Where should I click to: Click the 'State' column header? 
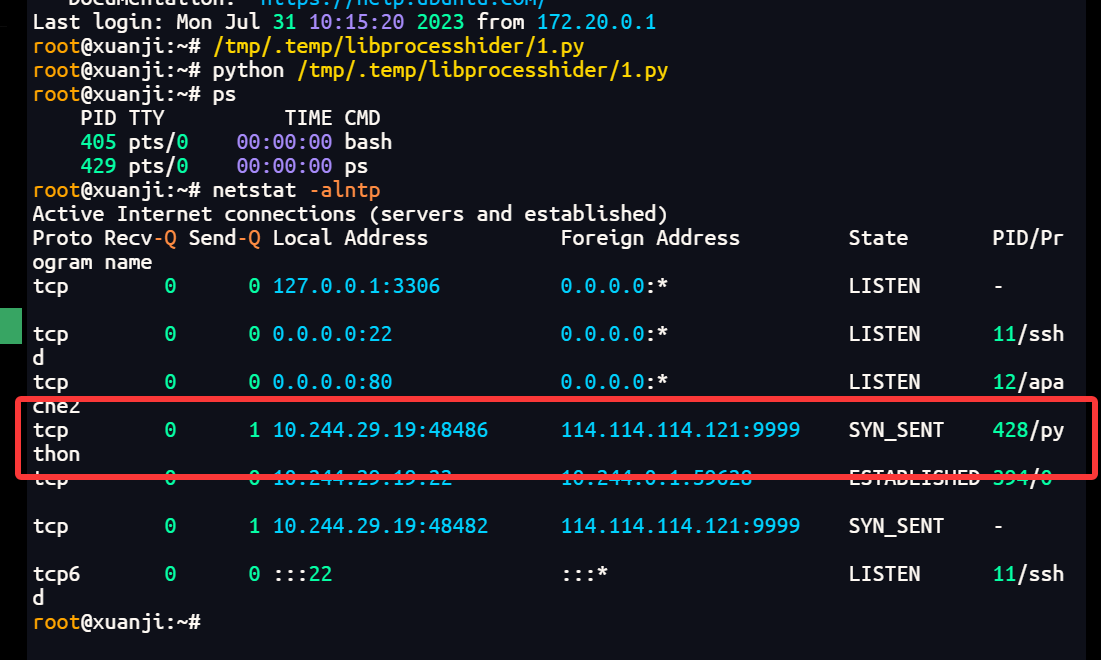click(878, 238)
